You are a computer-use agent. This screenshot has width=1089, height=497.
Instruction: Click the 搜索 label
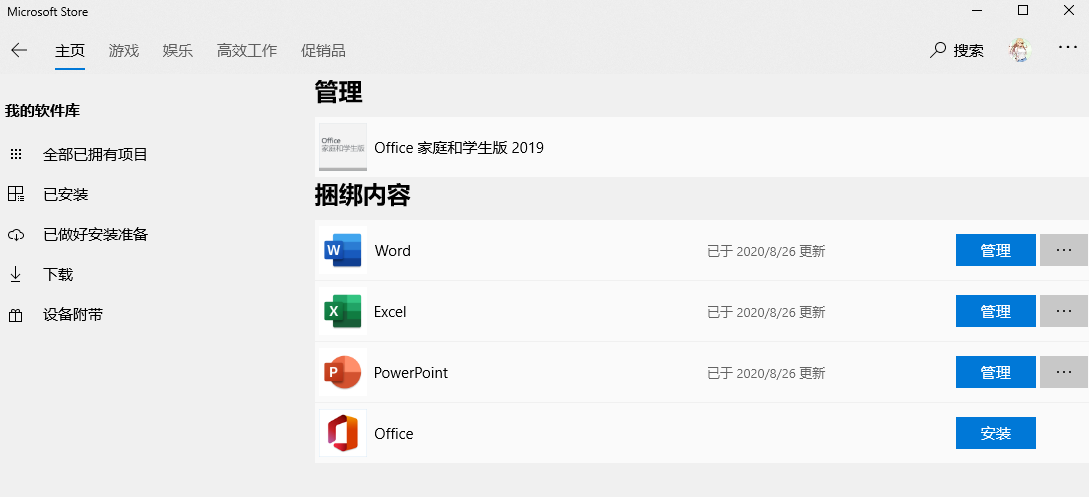coord(968,51)
